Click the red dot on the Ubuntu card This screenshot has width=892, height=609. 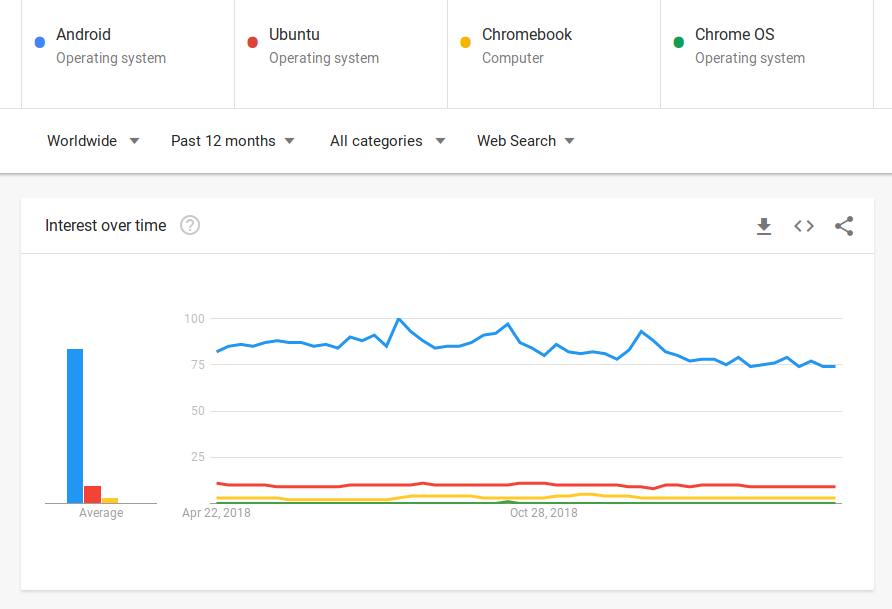[x=252, y=42]
